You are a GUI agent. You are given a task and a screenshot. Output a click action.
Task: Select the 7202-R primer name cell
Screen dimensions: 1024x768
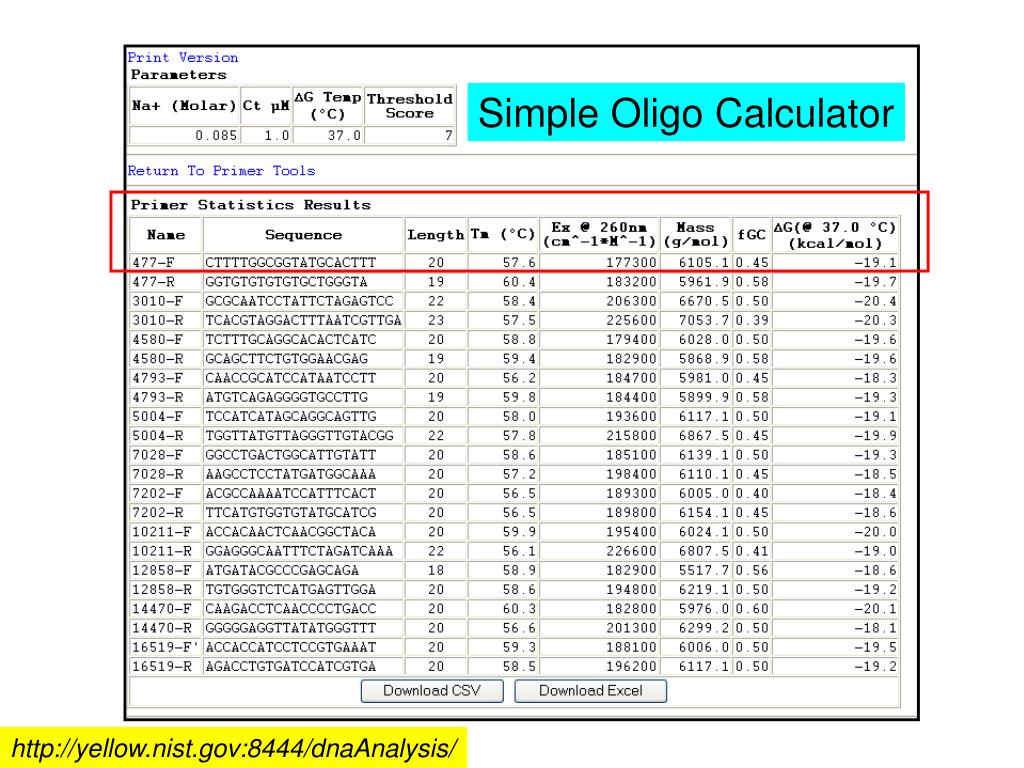coord(166,513)
